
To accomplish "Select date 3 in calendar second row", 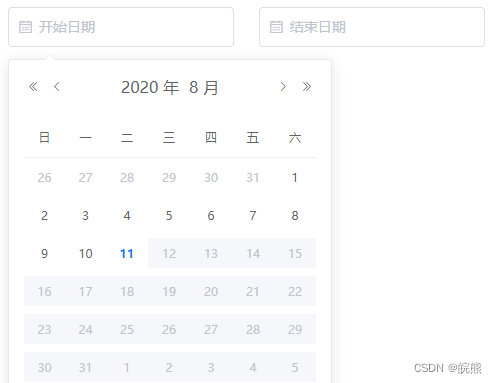I will click(86, 216).
